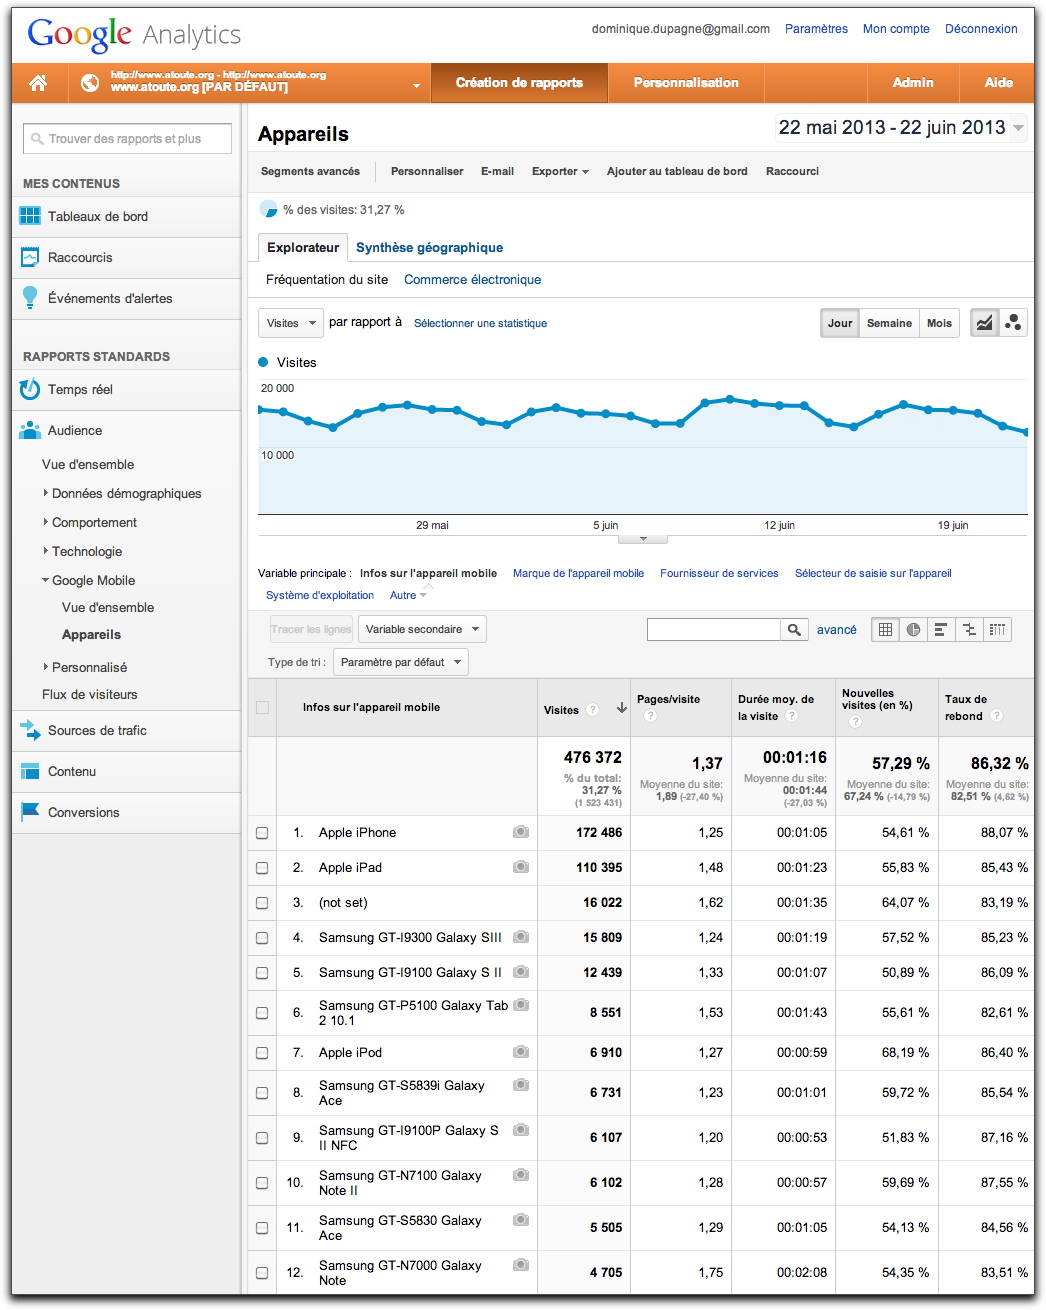
Task: Check the Apple iPod row checkbox
Action: pos(262,1053)
